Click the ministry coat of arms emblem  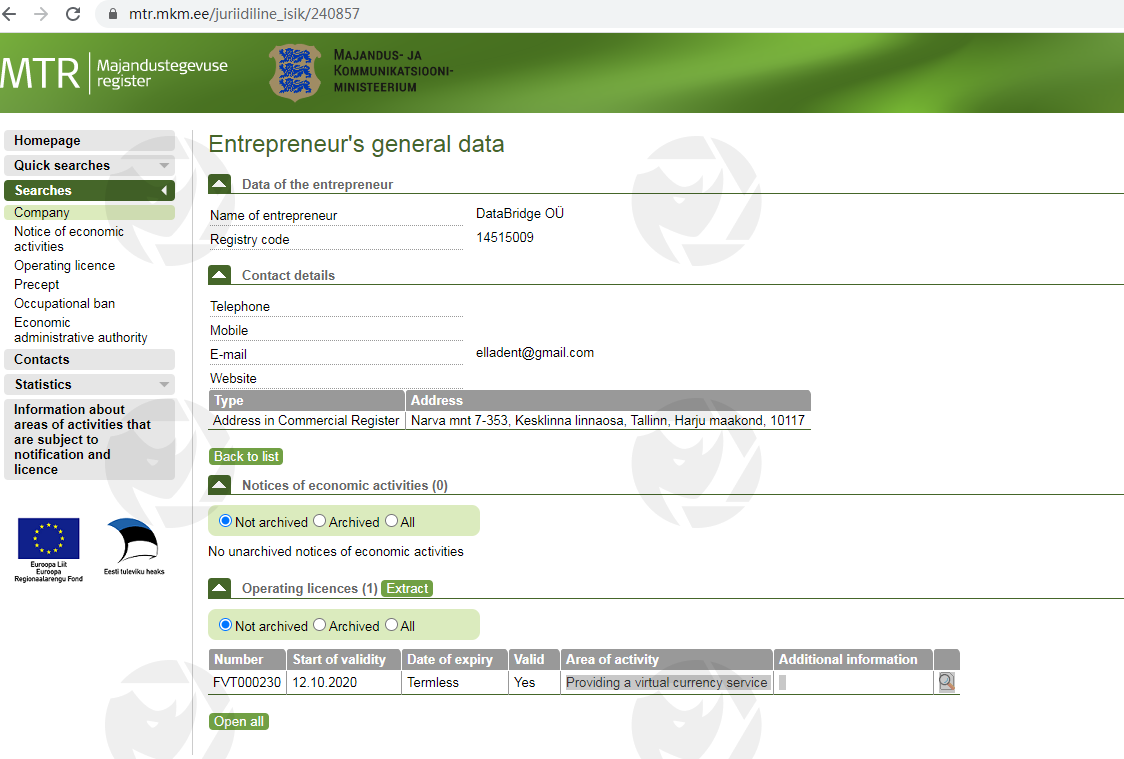[x=295, y=72]
